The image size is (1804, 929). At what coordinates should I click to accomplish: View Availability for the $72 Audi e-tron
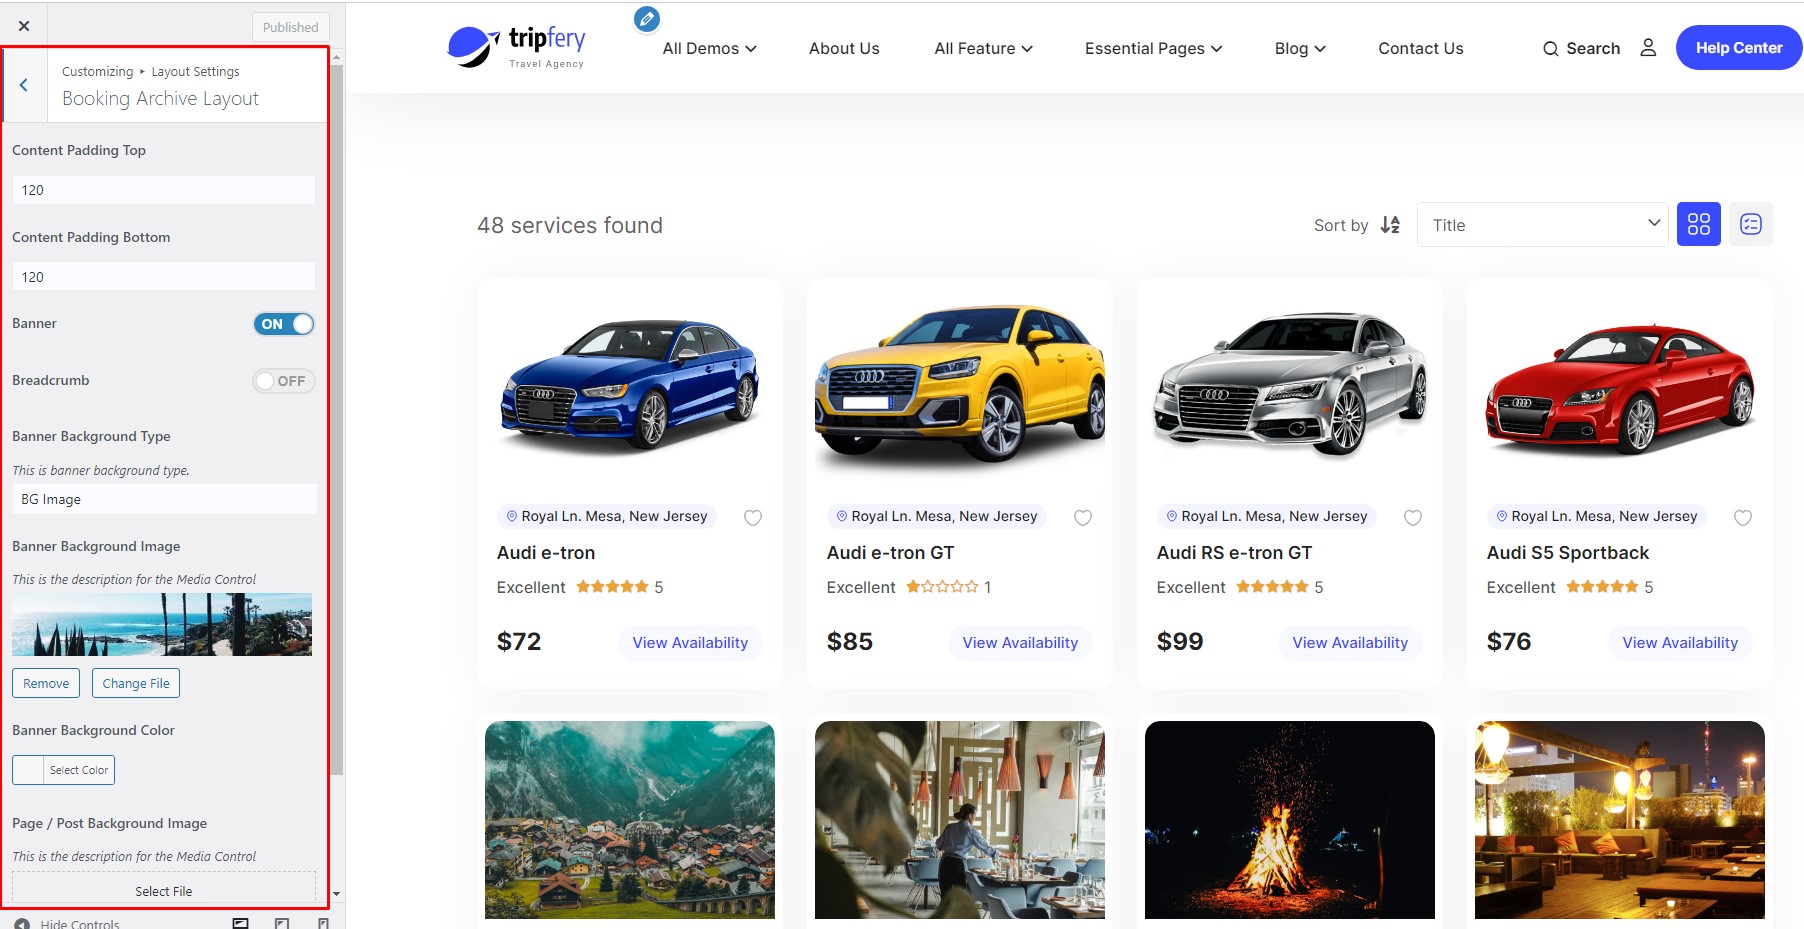pos(690,642)
